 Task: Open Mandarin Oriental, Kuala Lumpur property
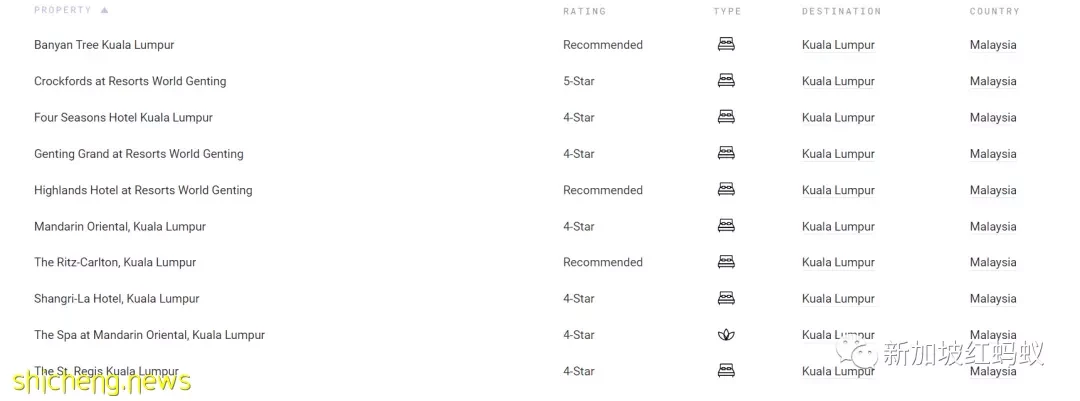click(120, 226)
